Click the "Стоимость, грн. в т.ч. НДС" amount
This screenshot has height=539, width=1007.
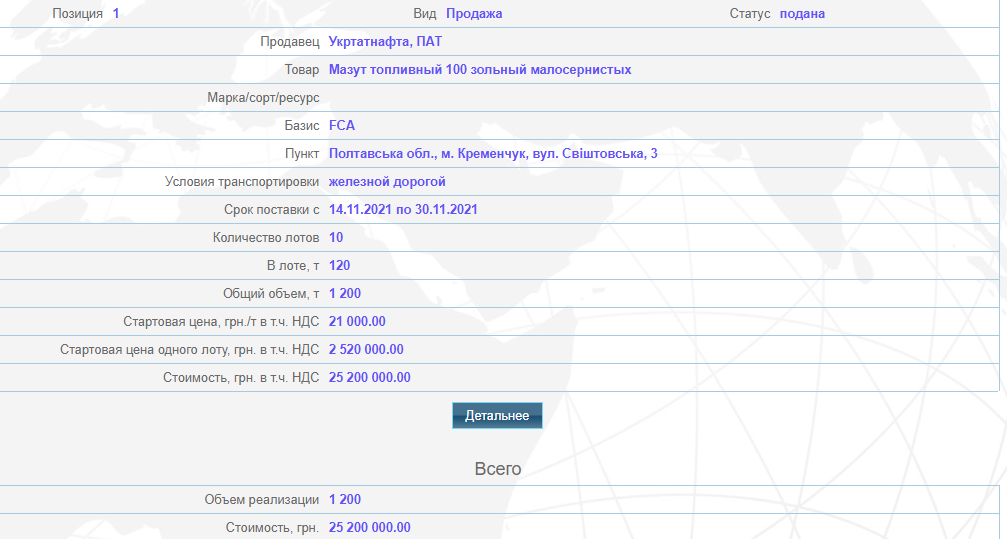pyautogui.click(x=369, y=378)
